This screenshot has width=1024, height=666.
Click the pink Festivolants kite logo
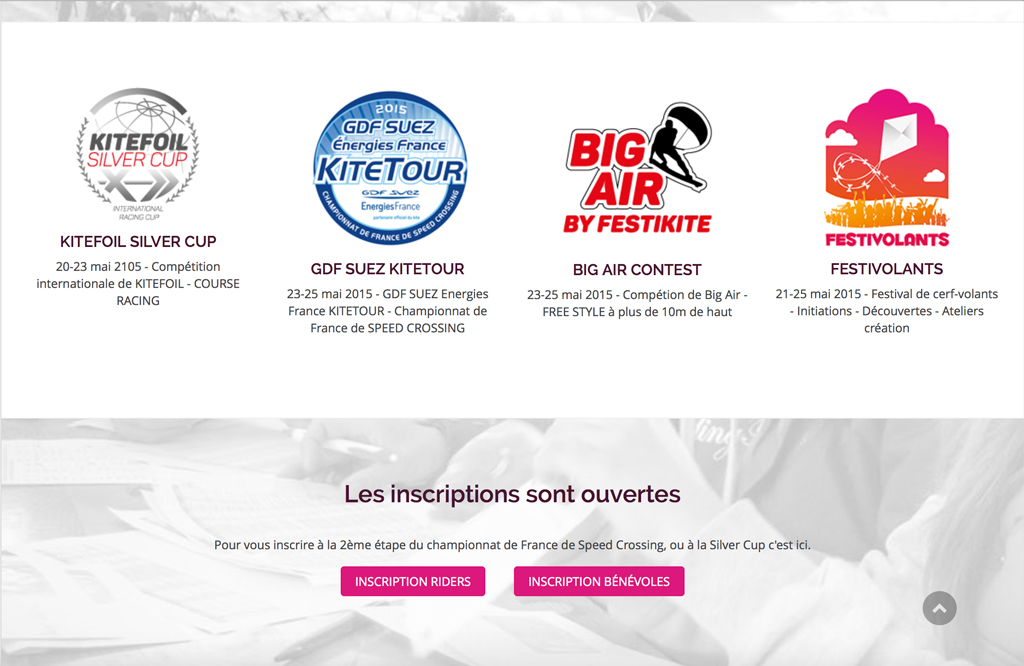[x=887, y=168]
